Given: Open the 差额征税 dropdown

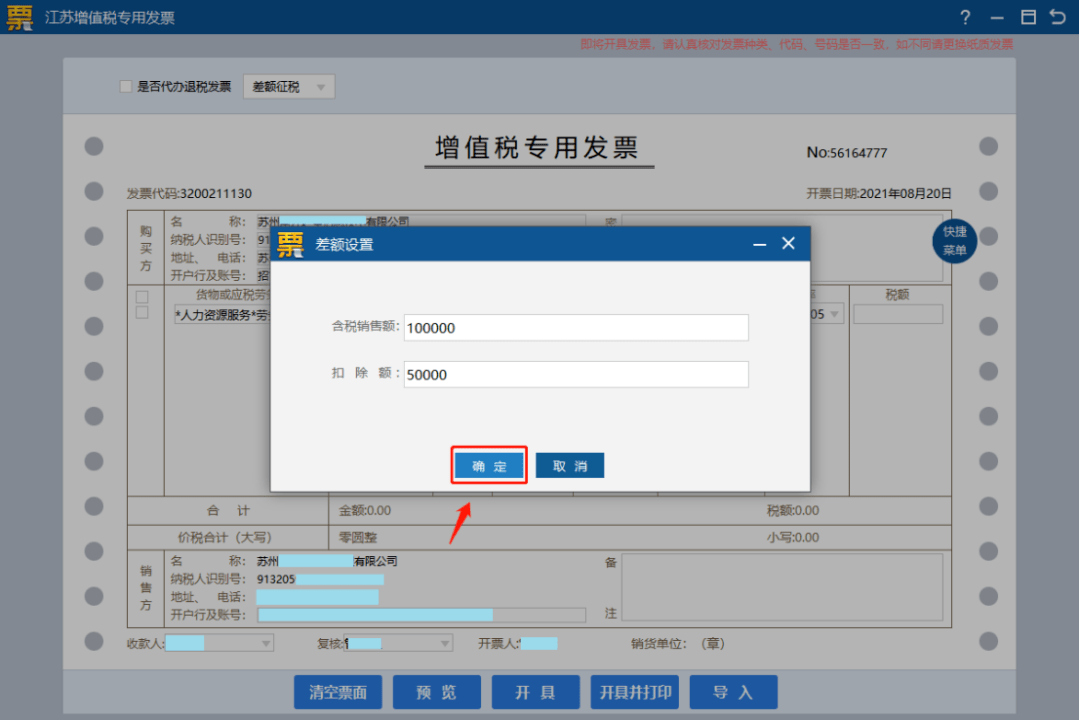Looking at the screenshot, I should [x=289, y=87].
